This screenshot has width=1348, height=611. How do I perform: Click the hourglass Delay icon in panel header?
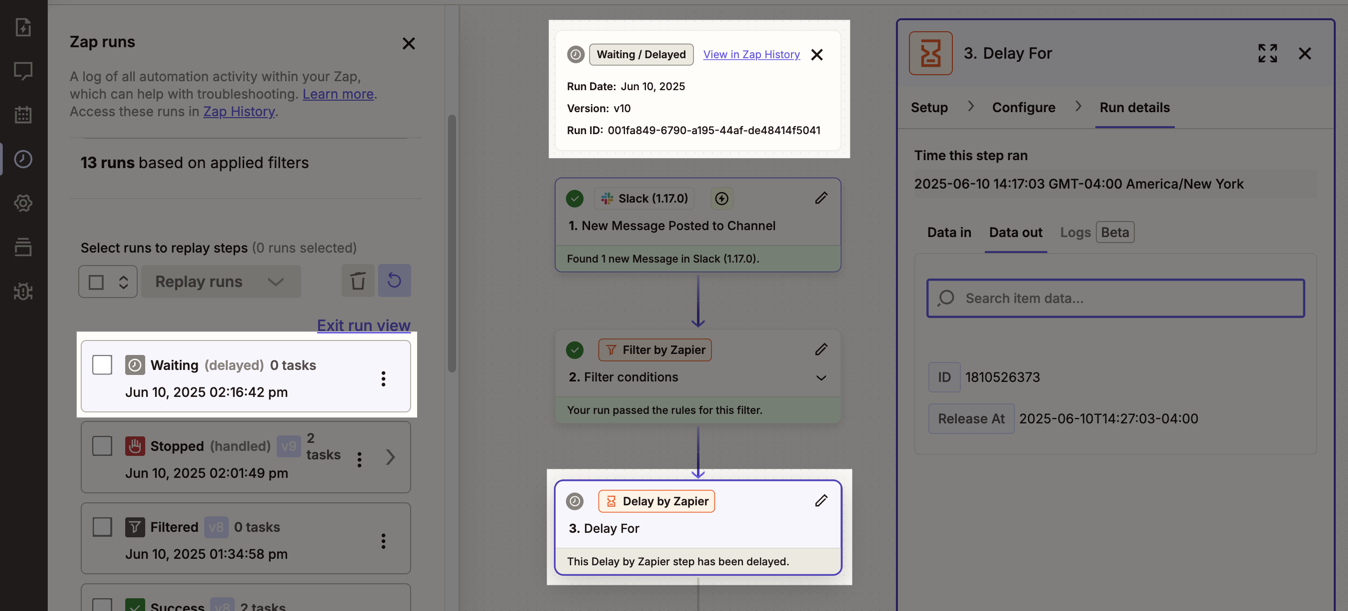pos(931,53)
